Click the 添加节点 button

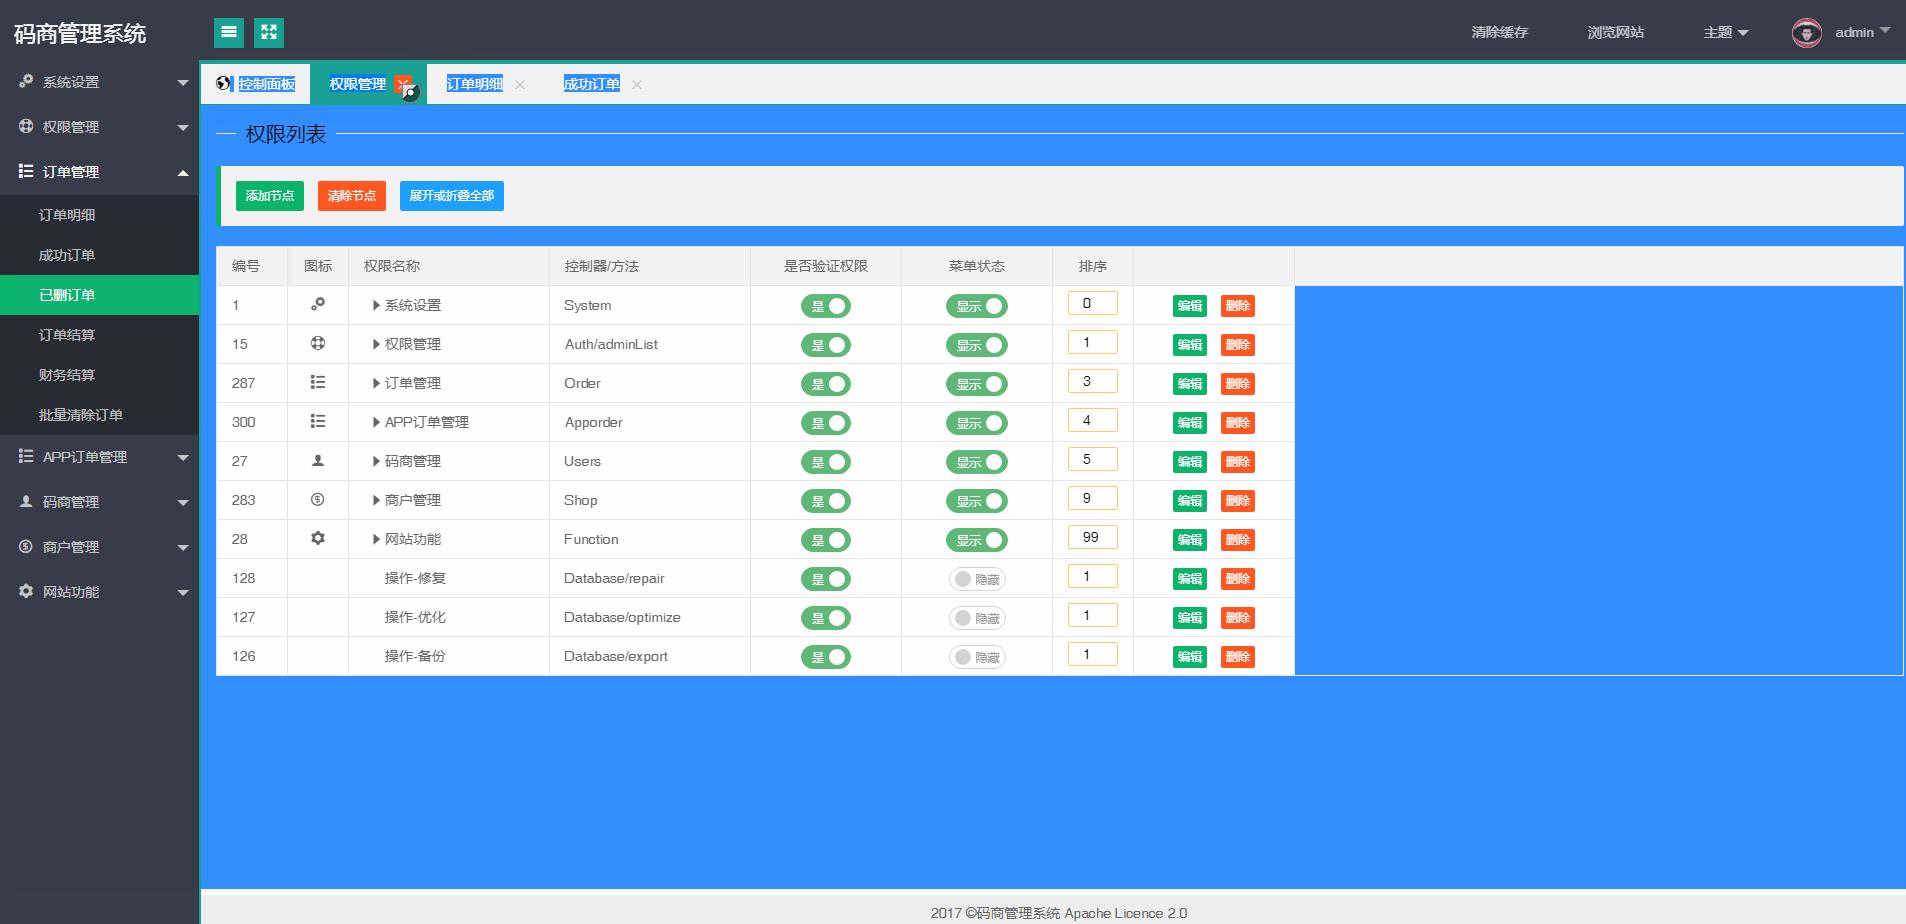[x=270, y=196]
